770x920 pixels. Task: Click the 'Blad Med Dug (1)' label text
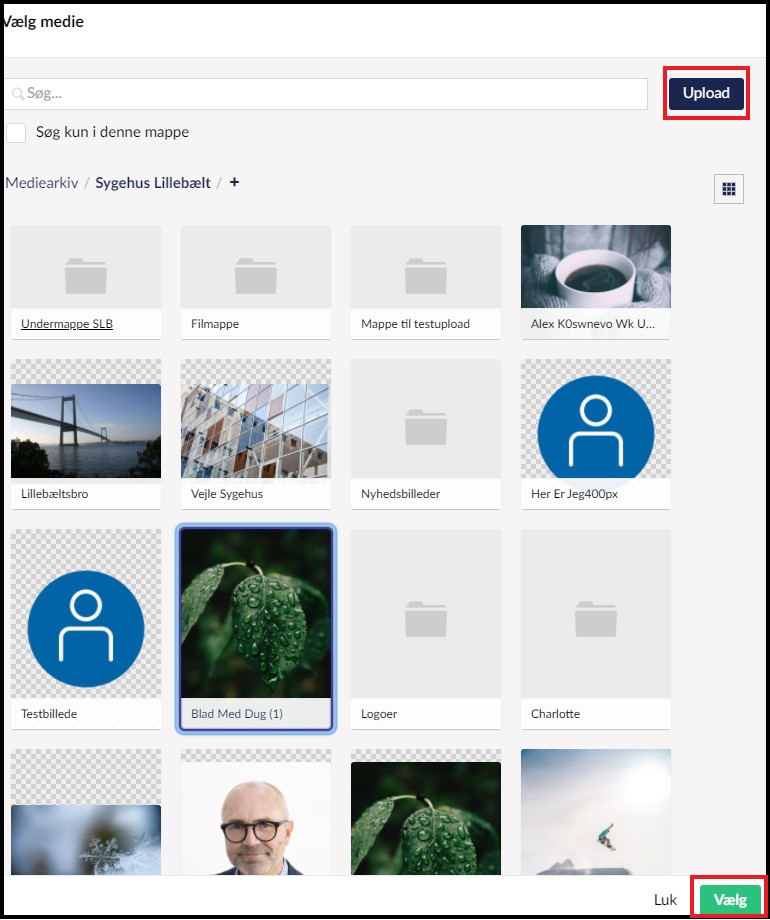pos(237,714)
